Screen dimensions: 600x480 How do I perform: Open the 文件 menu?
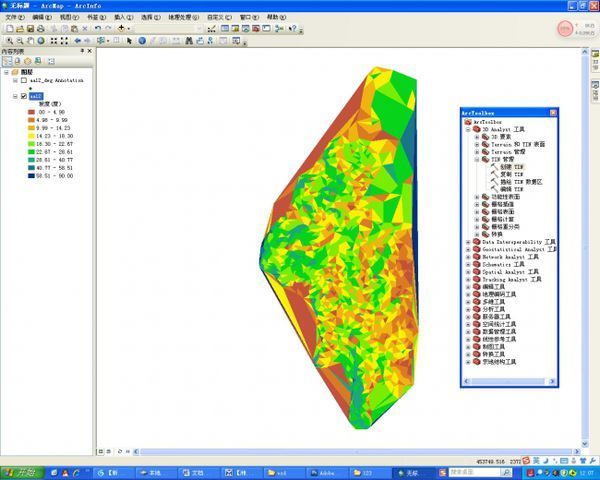pos(13,18)
